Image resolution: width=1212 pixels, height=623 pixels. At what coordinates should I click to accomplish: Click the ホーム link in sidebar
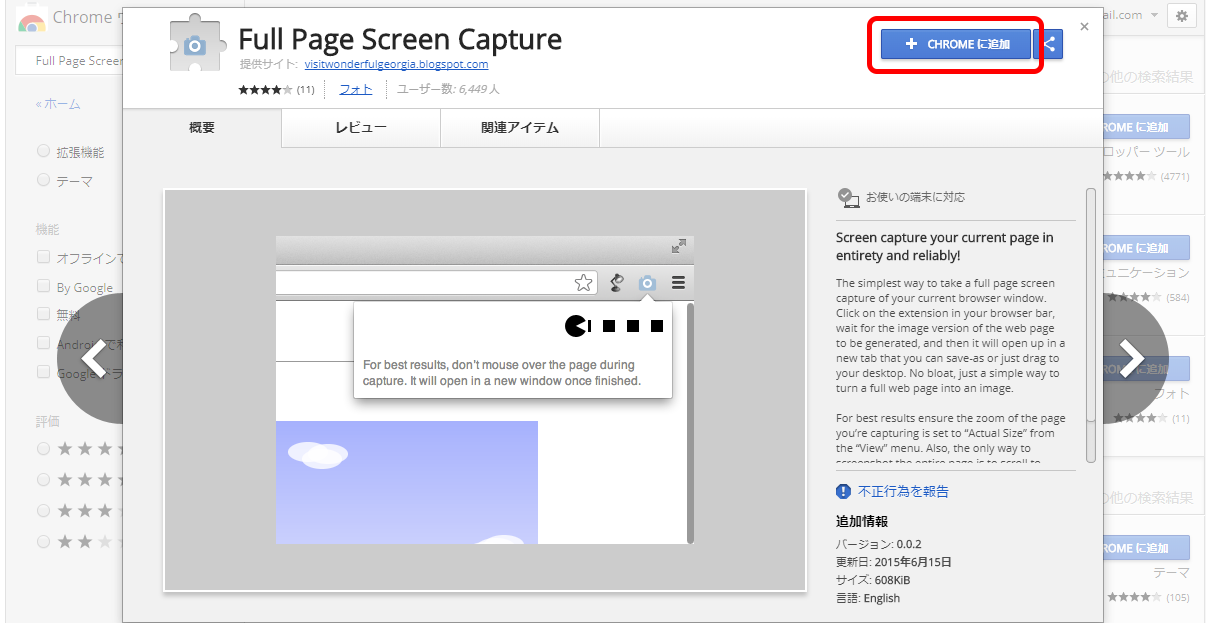[x=58, y=104]
